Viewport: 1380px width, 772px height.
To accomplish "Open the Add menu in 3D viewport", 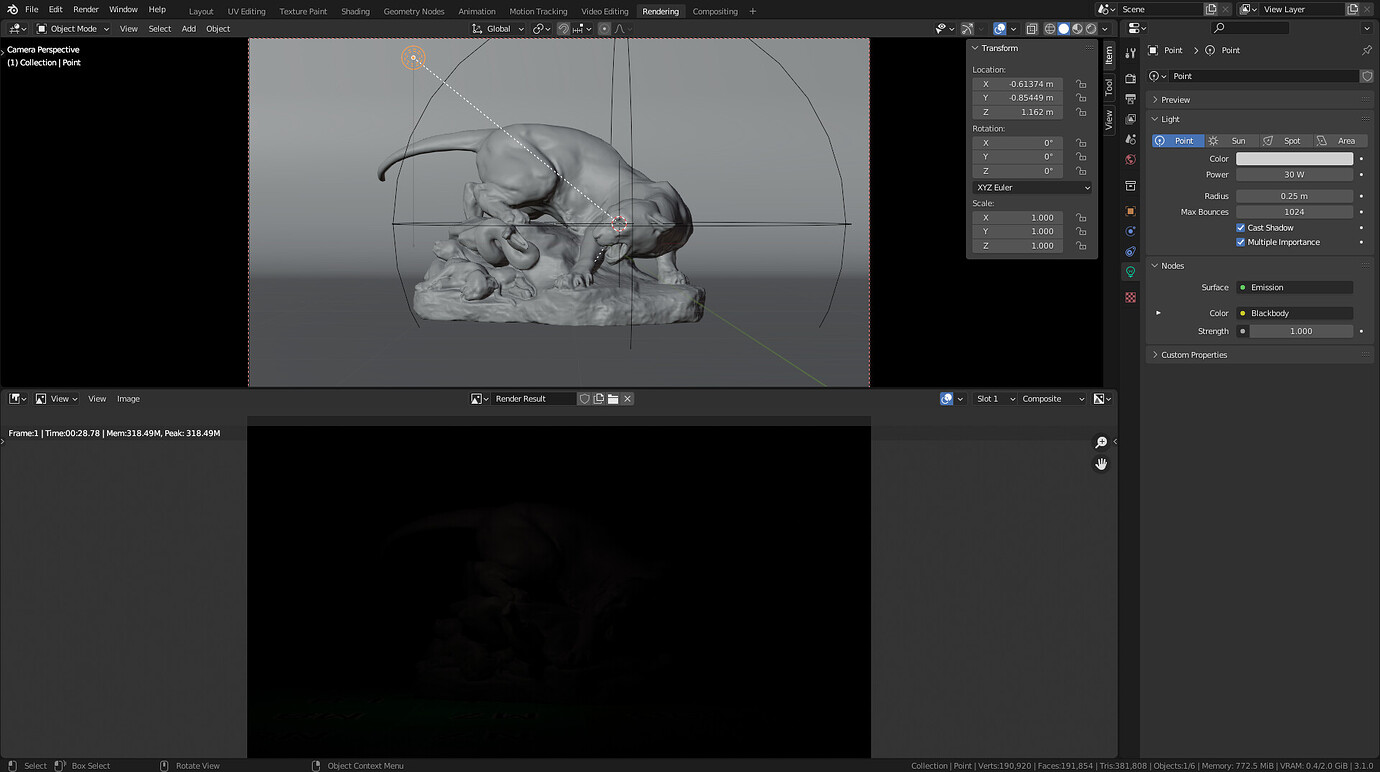I will [x=189, y=29].
